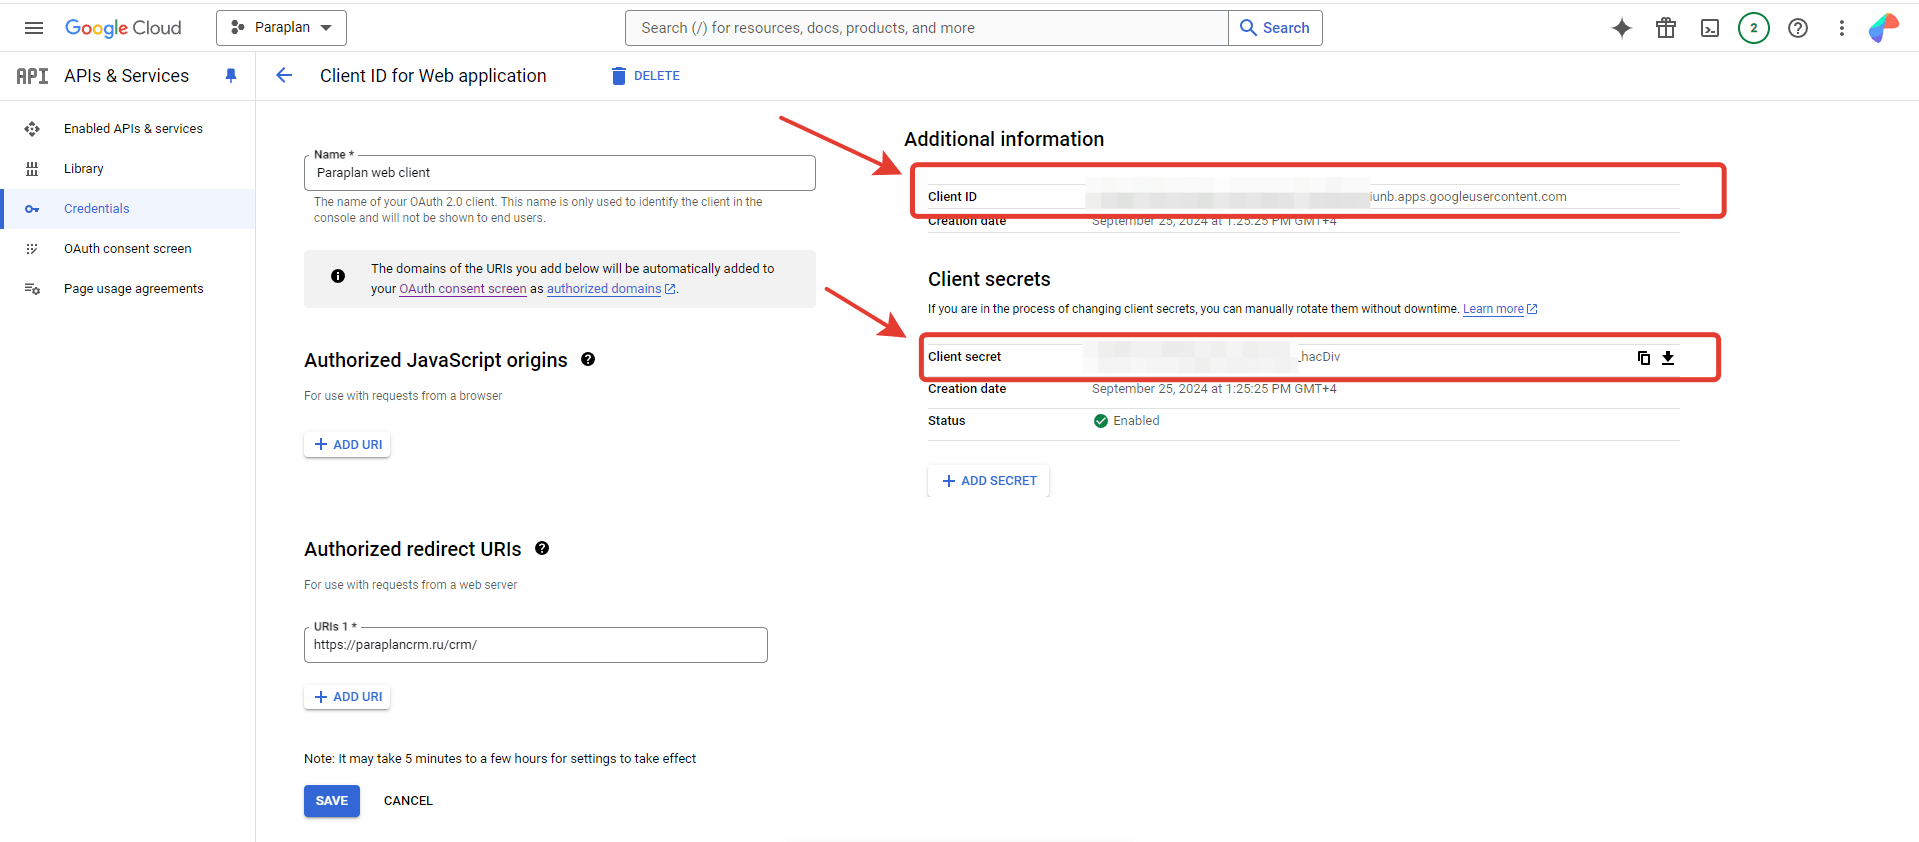Activate Cloud Shell terminal icon
Viewport: 1919px width, 842px height.
[1709, 28]
